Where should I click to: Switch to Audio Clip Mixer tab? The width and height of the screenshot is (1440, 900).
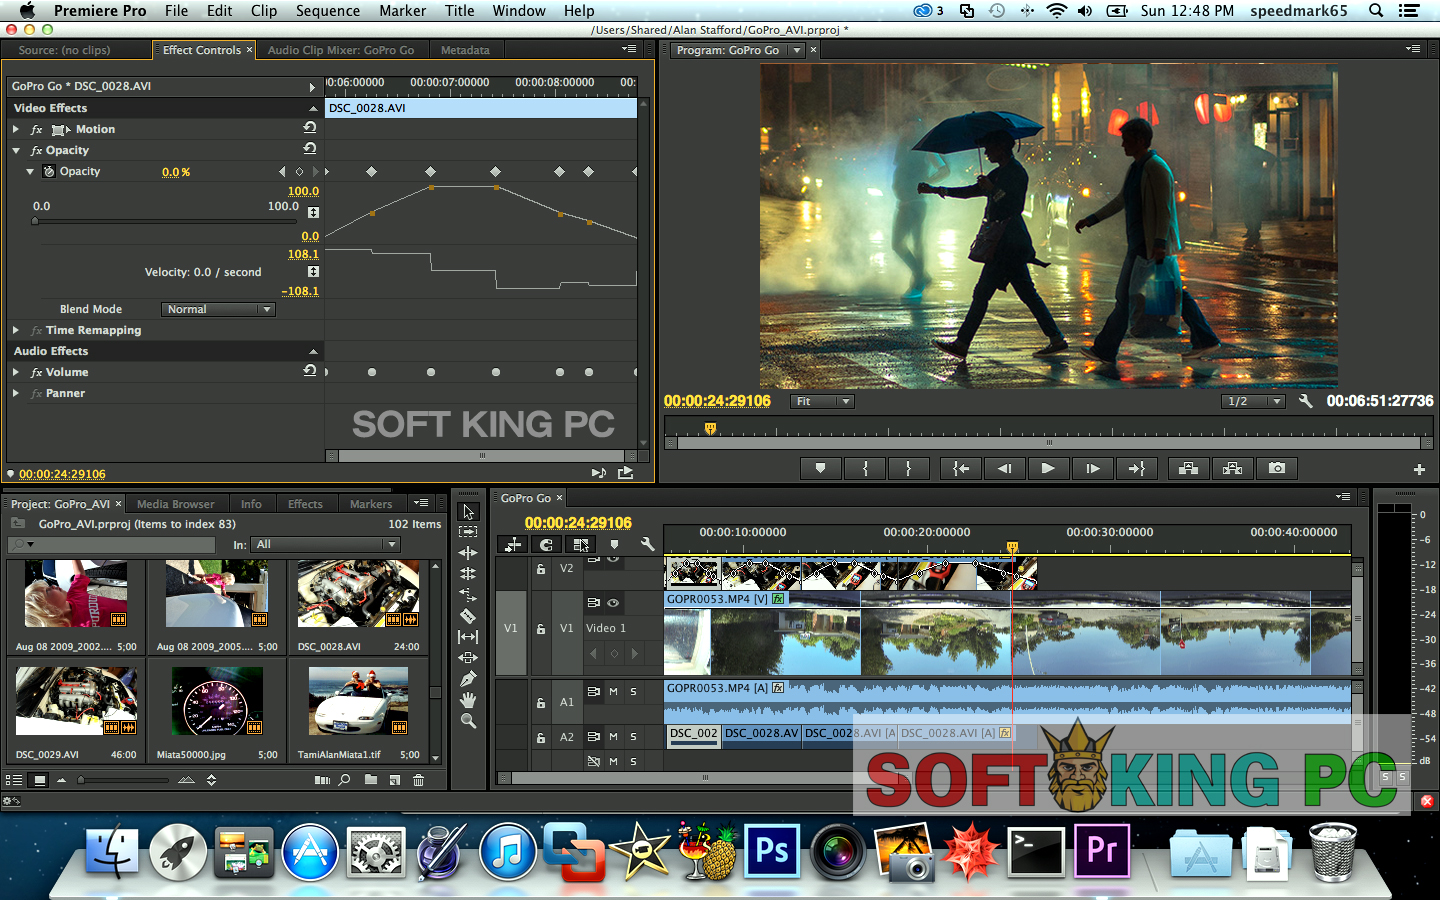click(x=341, y=50)
